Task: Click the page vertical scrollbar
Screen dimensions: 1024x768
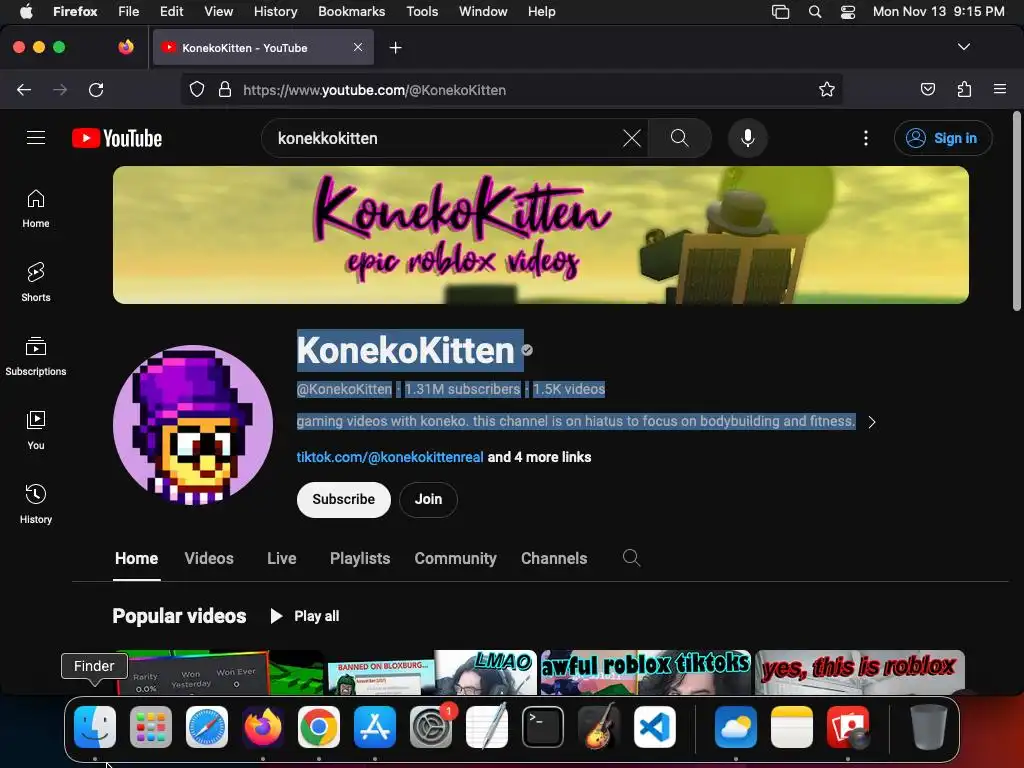Action: [x=1016, y=210]
